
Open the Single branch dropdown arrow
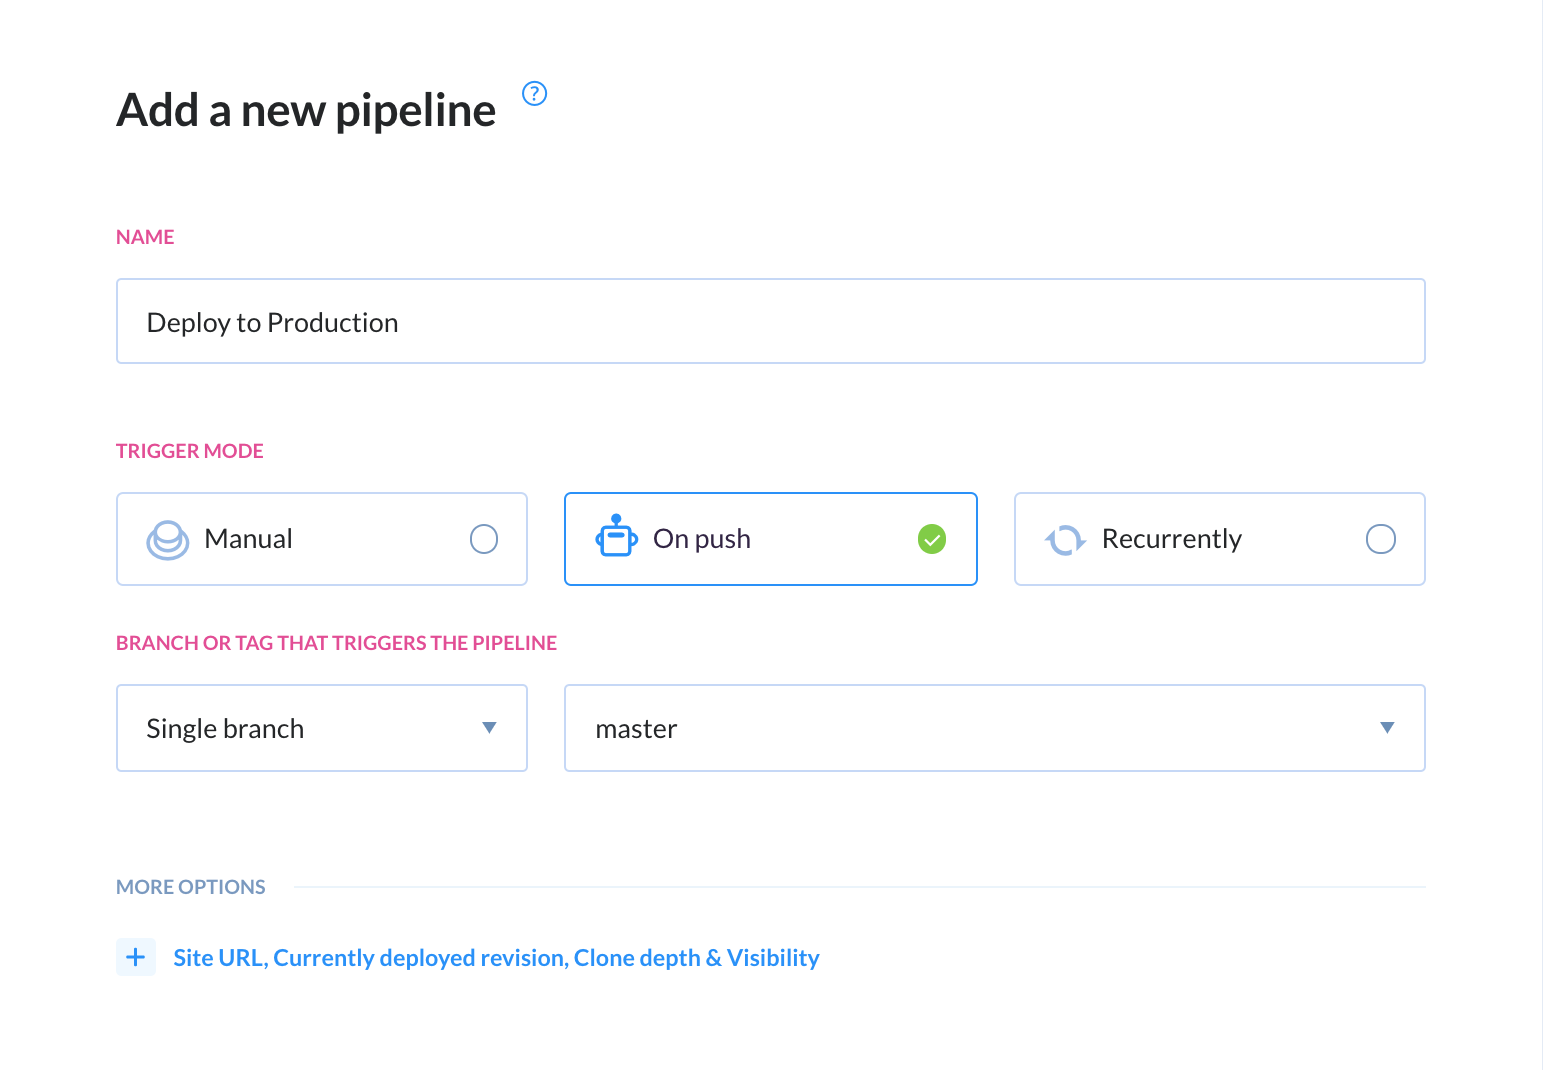489,728
